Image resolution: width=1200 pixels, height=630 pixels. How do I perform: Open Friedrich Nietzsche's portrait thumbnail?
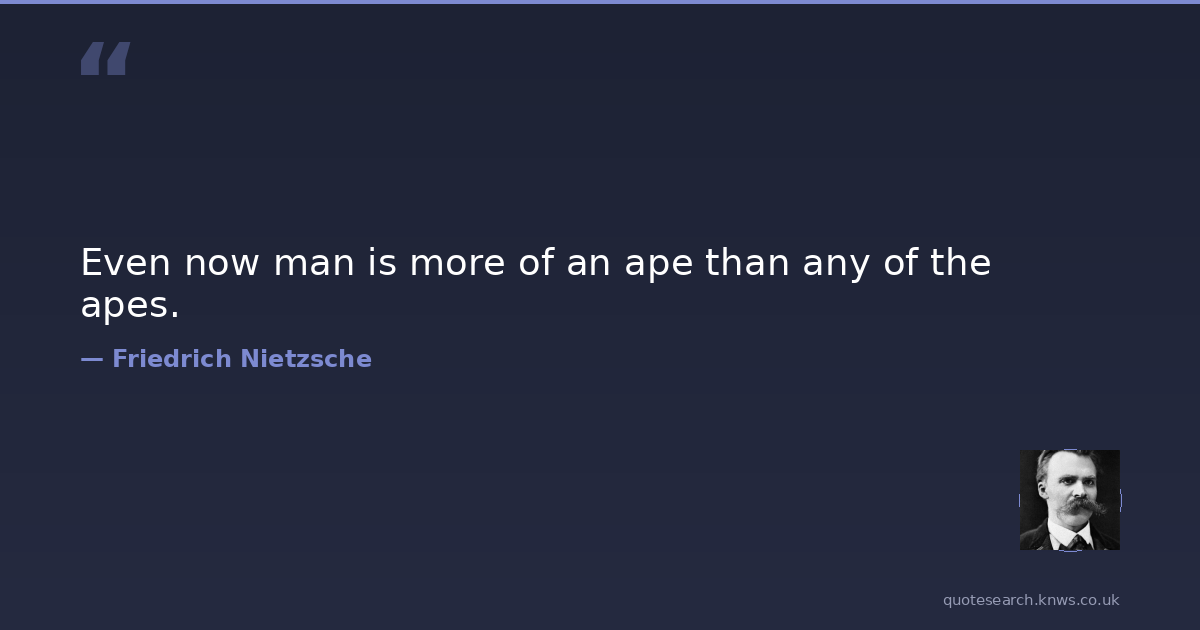[1069, 499]
